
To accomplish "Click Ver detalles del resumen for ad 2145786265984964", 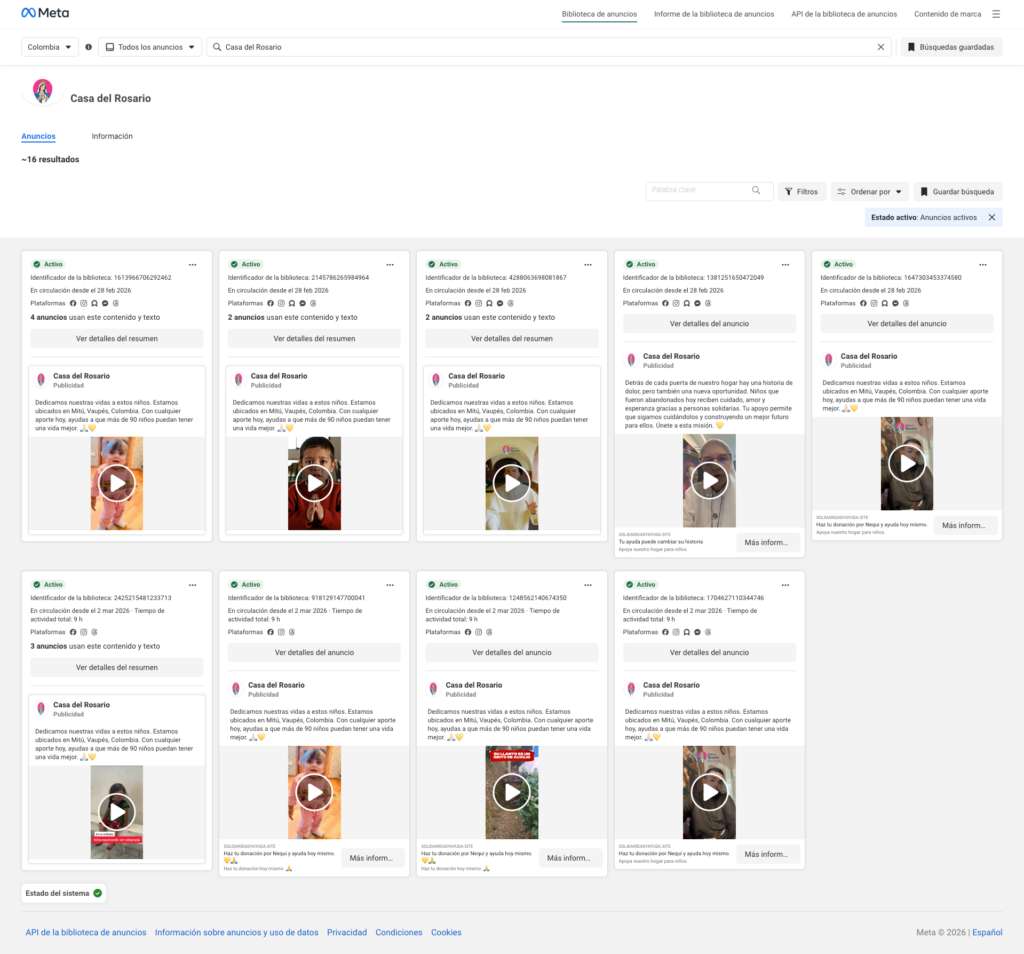I will [x=314, y=338].
